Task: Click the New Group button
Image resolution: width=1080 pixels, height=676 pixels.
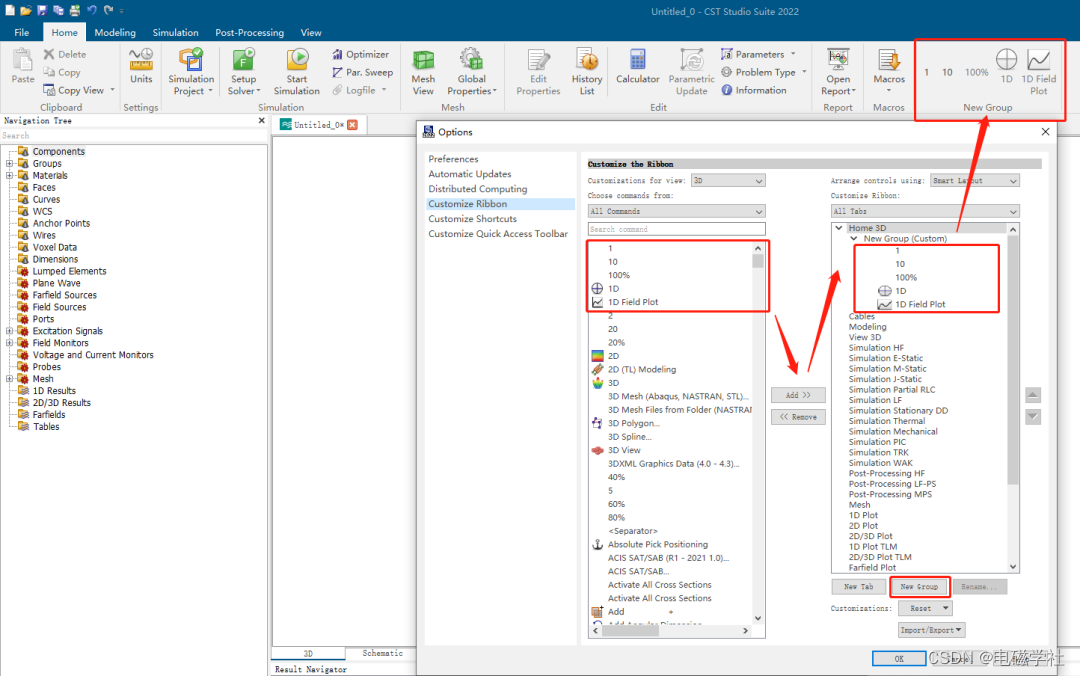Action: click(x=919, y=587)
